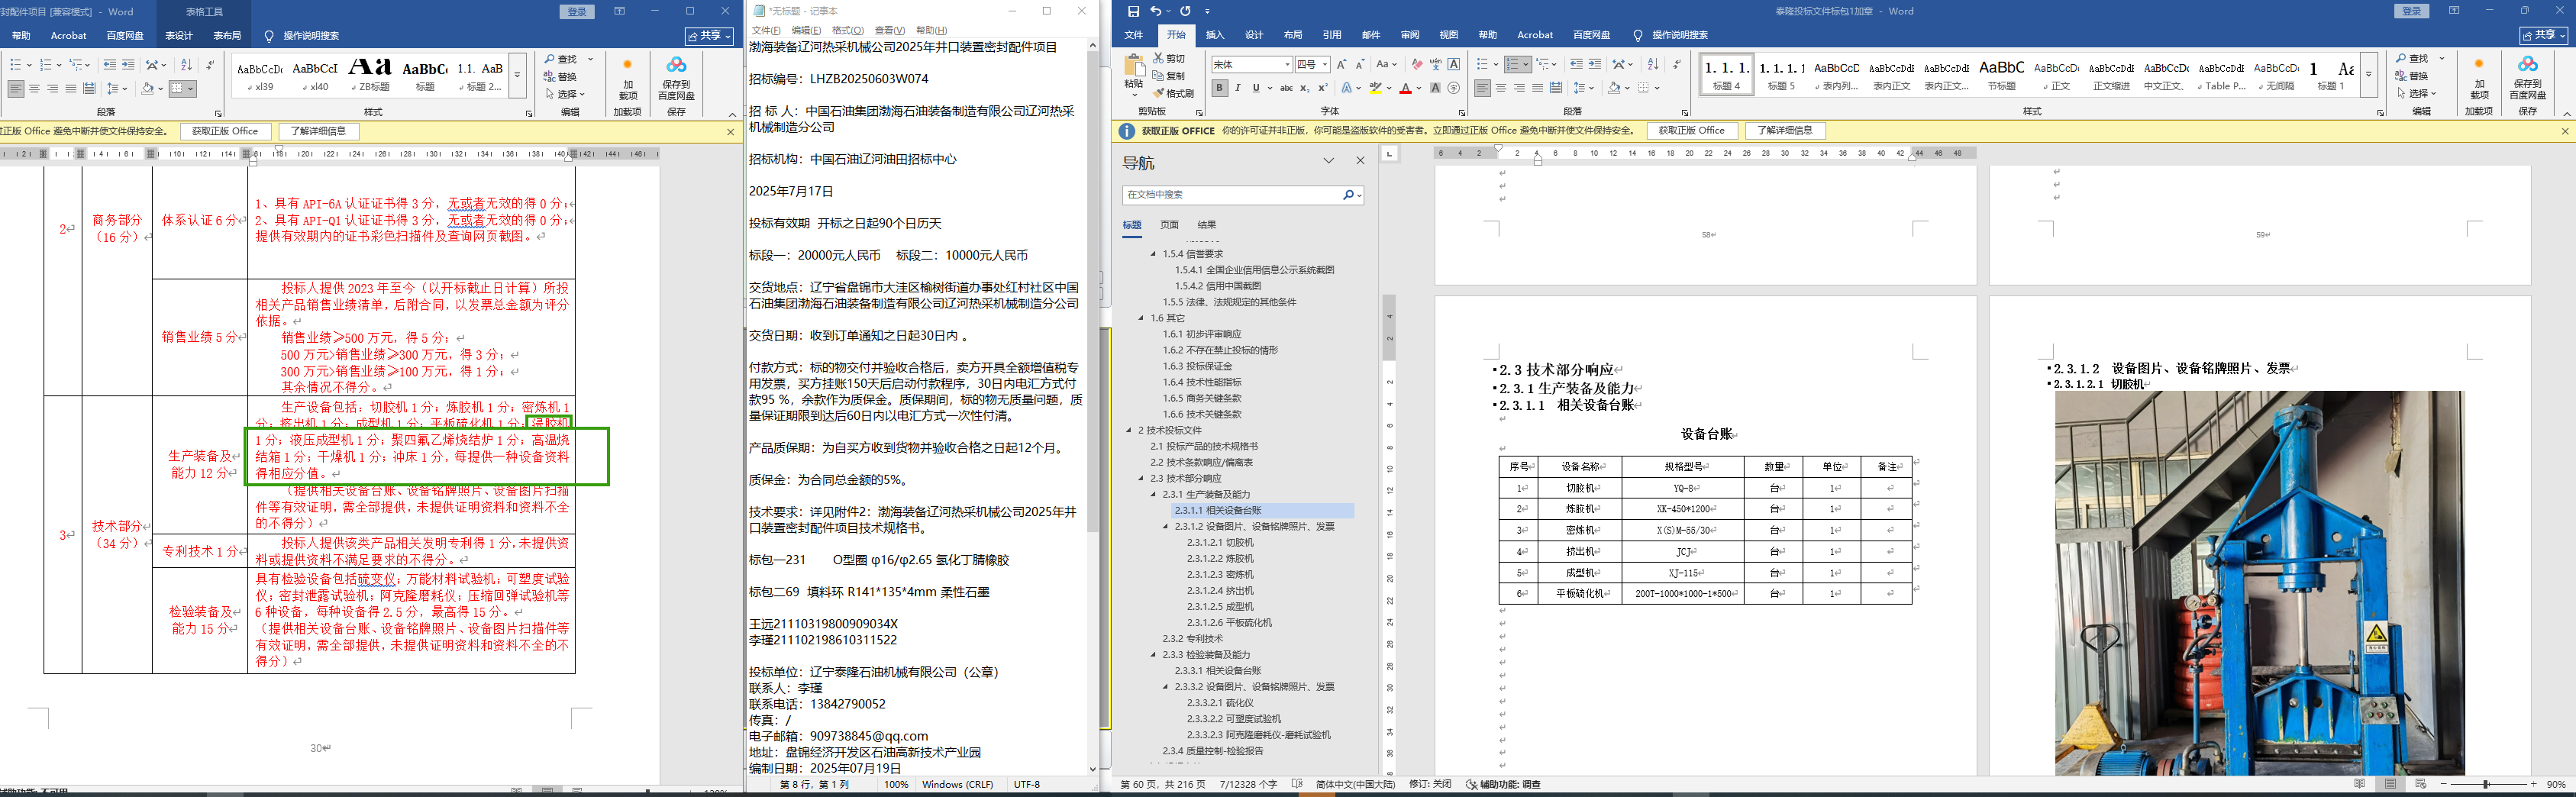Click the Format Painter (格式刷) brush icon

click(x=1158, y=93)
